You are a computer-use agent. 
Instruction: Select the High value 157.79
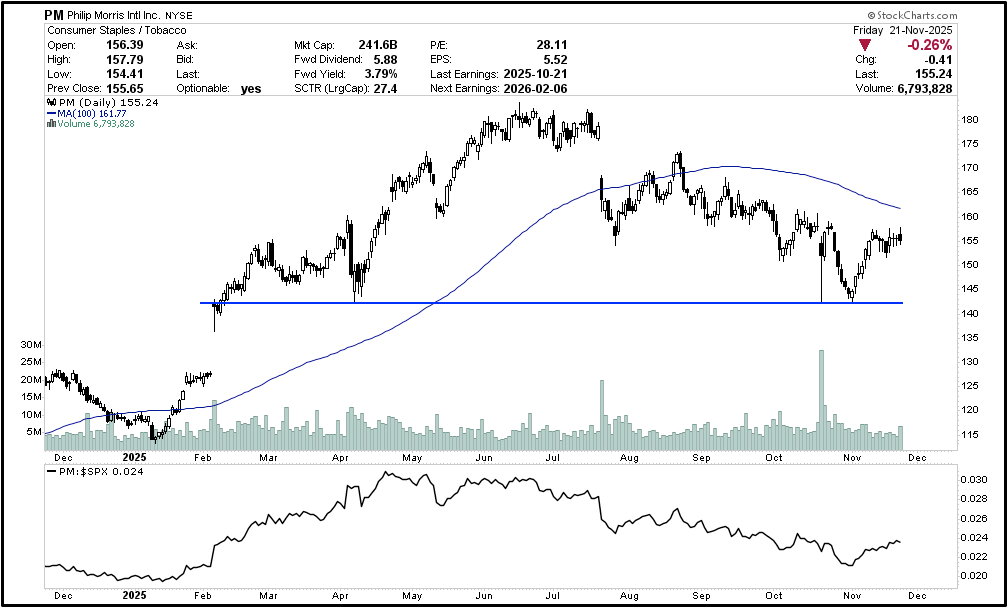pyautogui.click(x=125, y=60)
